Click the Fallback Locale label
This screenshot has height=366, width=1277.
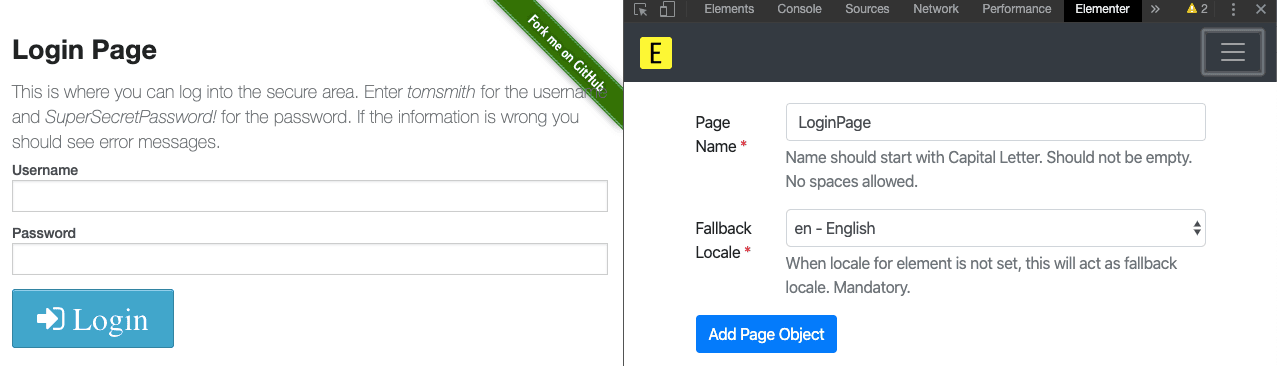723,240
